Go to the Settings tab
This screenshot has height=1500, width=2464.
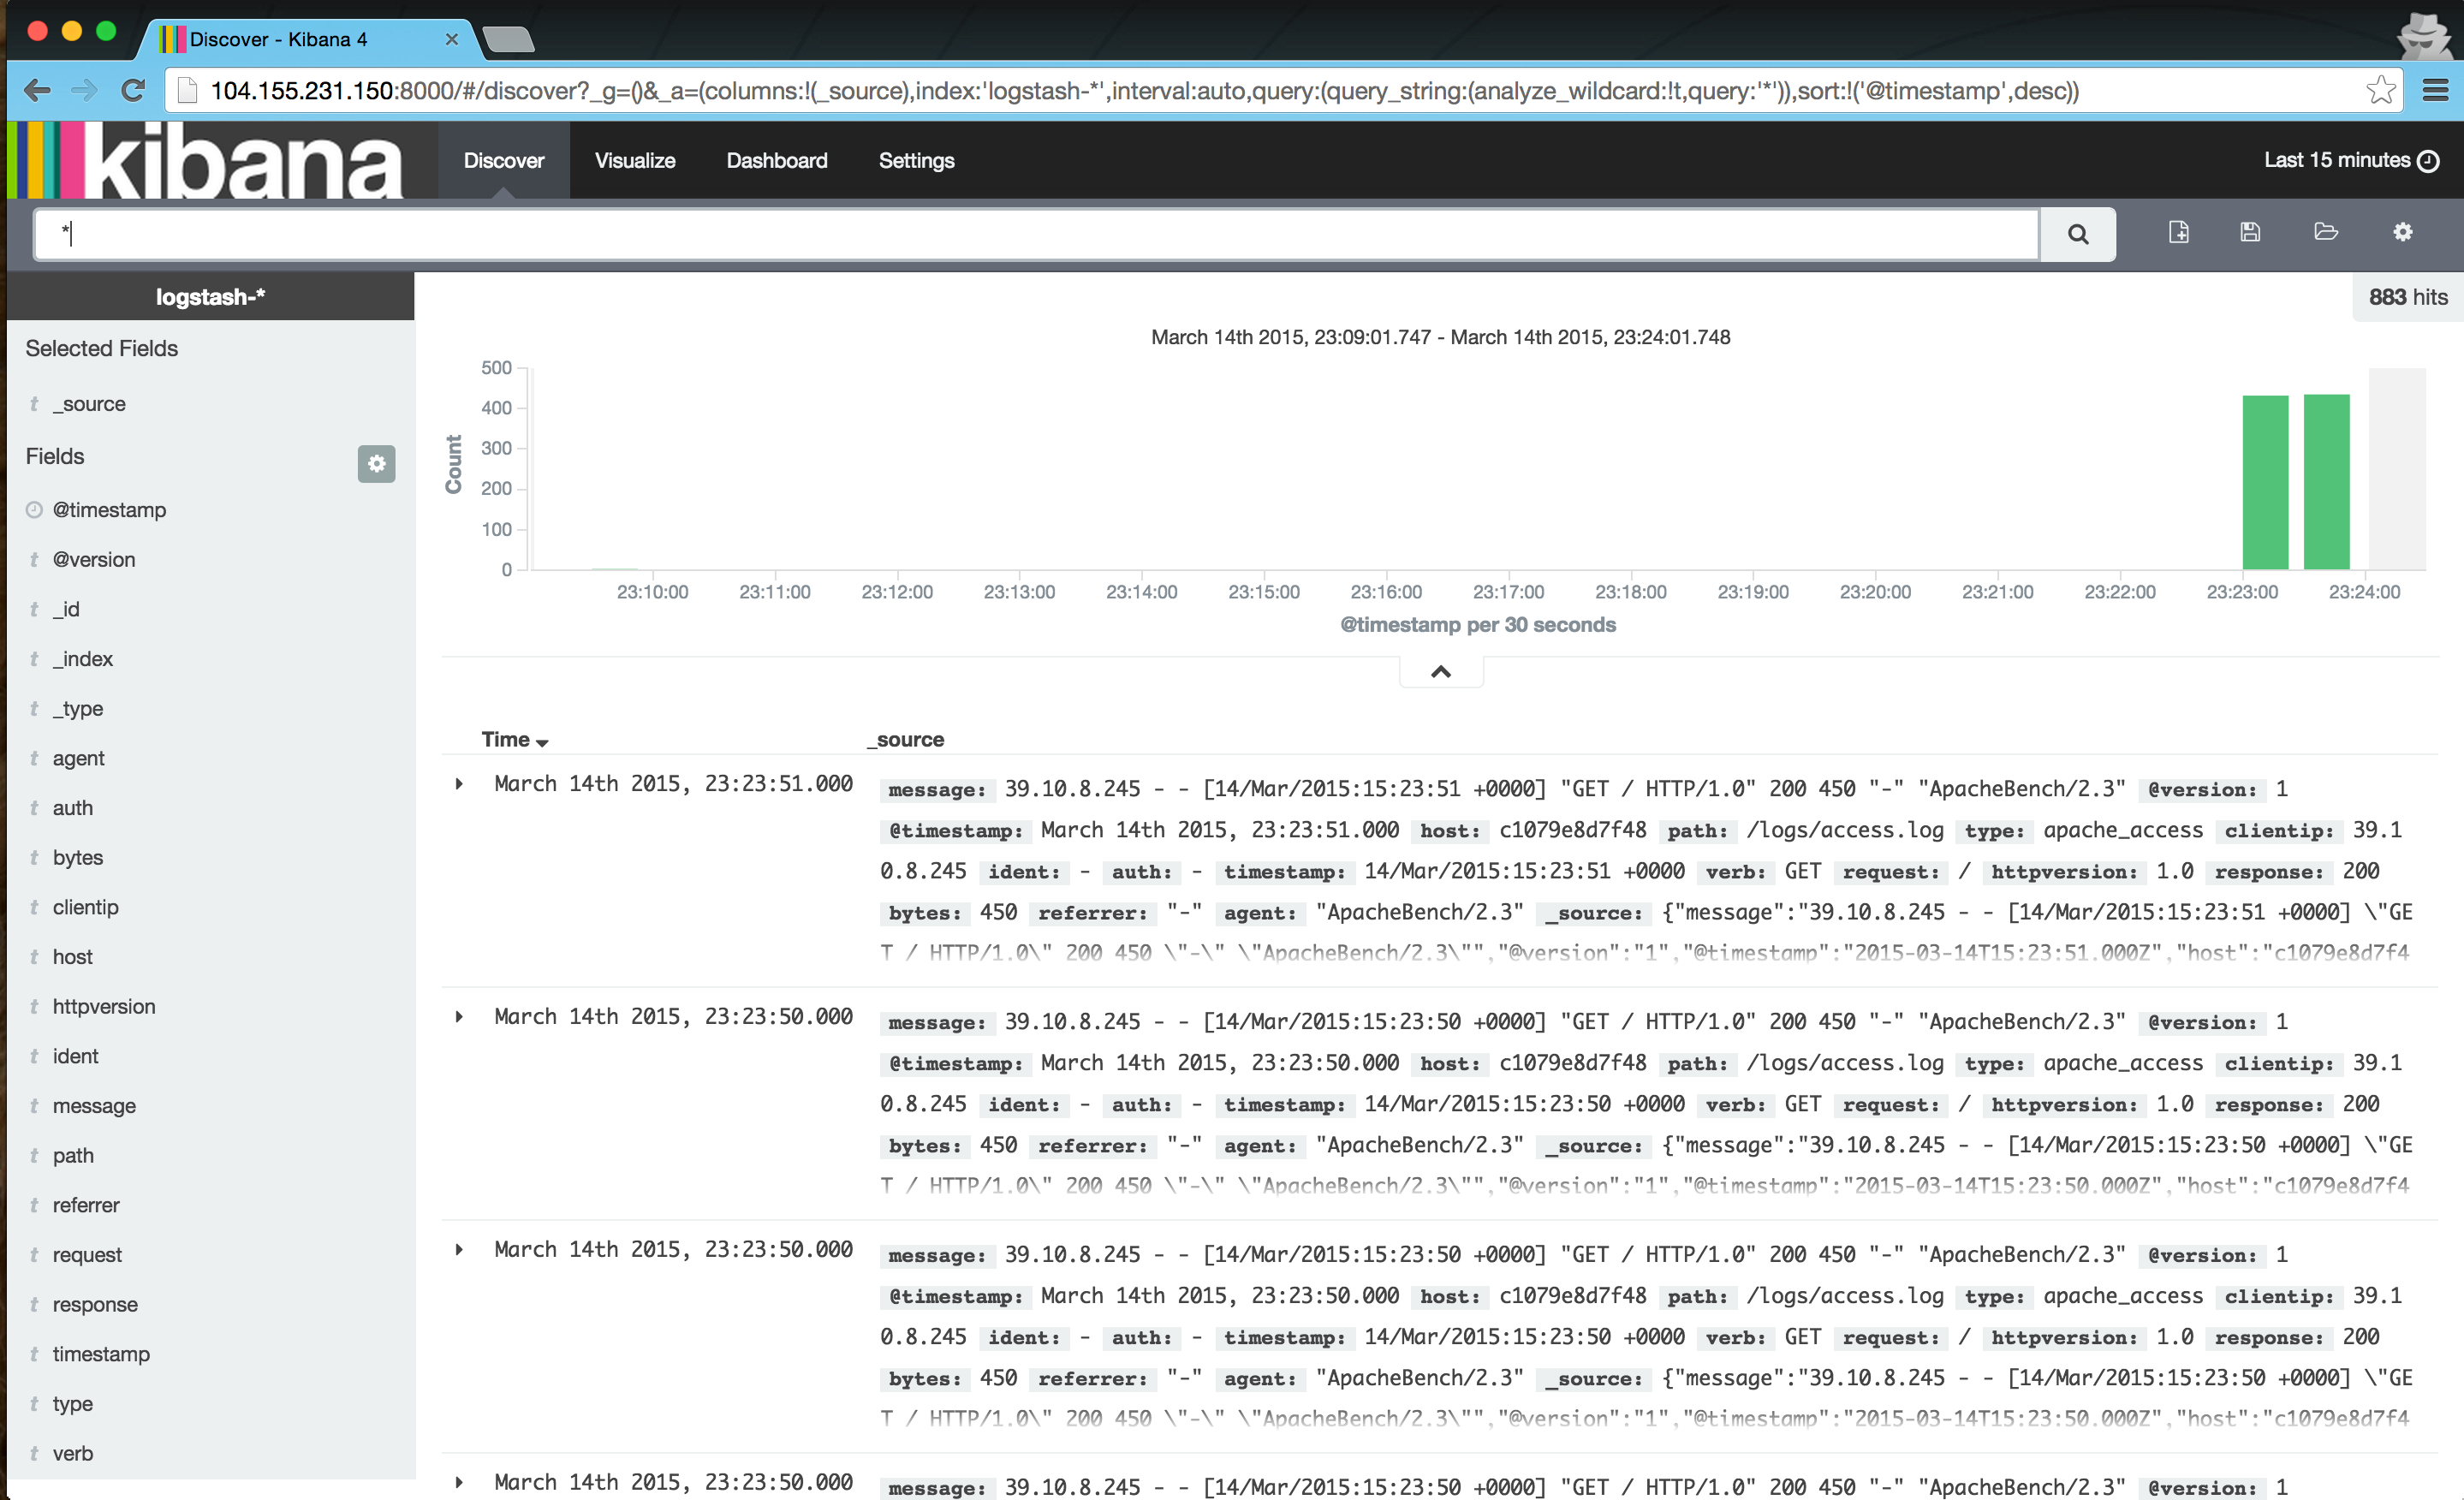click(x=915, y=161)
